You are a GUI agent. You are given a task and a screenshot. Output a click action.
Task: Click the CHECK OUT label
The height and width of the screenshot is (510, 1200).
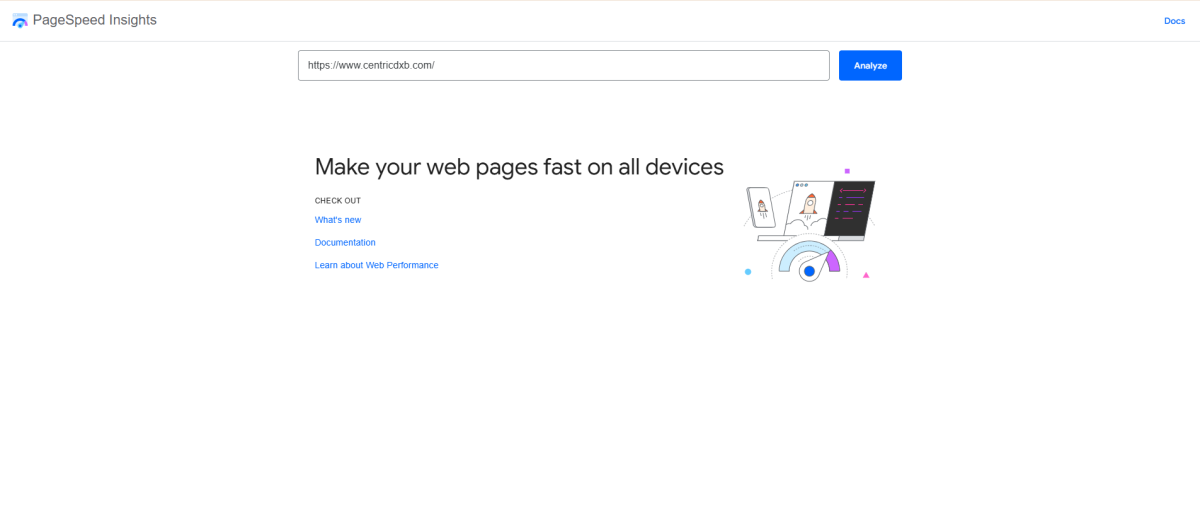pos(338,201)
